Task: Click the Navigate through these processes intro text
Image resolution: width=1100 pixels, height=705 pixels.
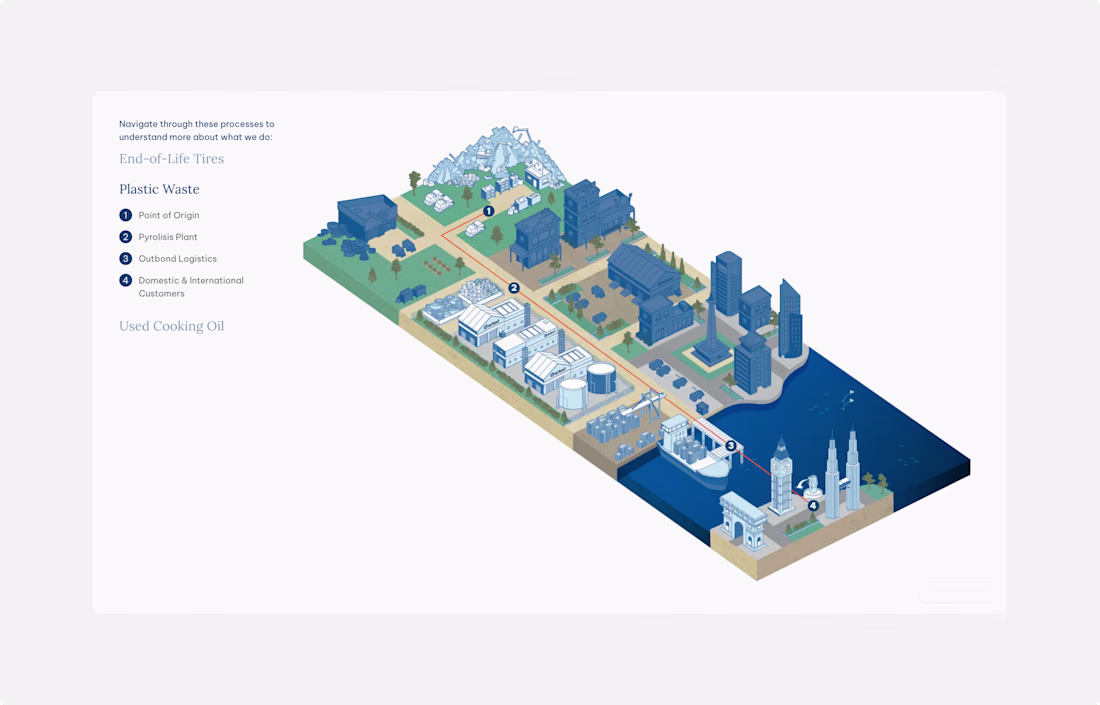Action: [196, 130]
